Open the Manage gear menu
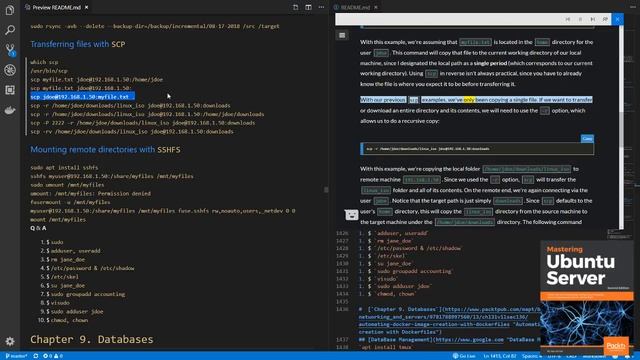Image resolution: width=640 pixels, height=360 pixels. (10, 341)
